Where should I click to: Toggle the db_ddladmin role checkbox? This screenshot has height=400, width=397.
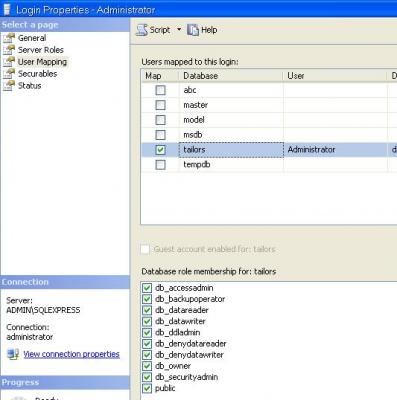click(147, 333)
